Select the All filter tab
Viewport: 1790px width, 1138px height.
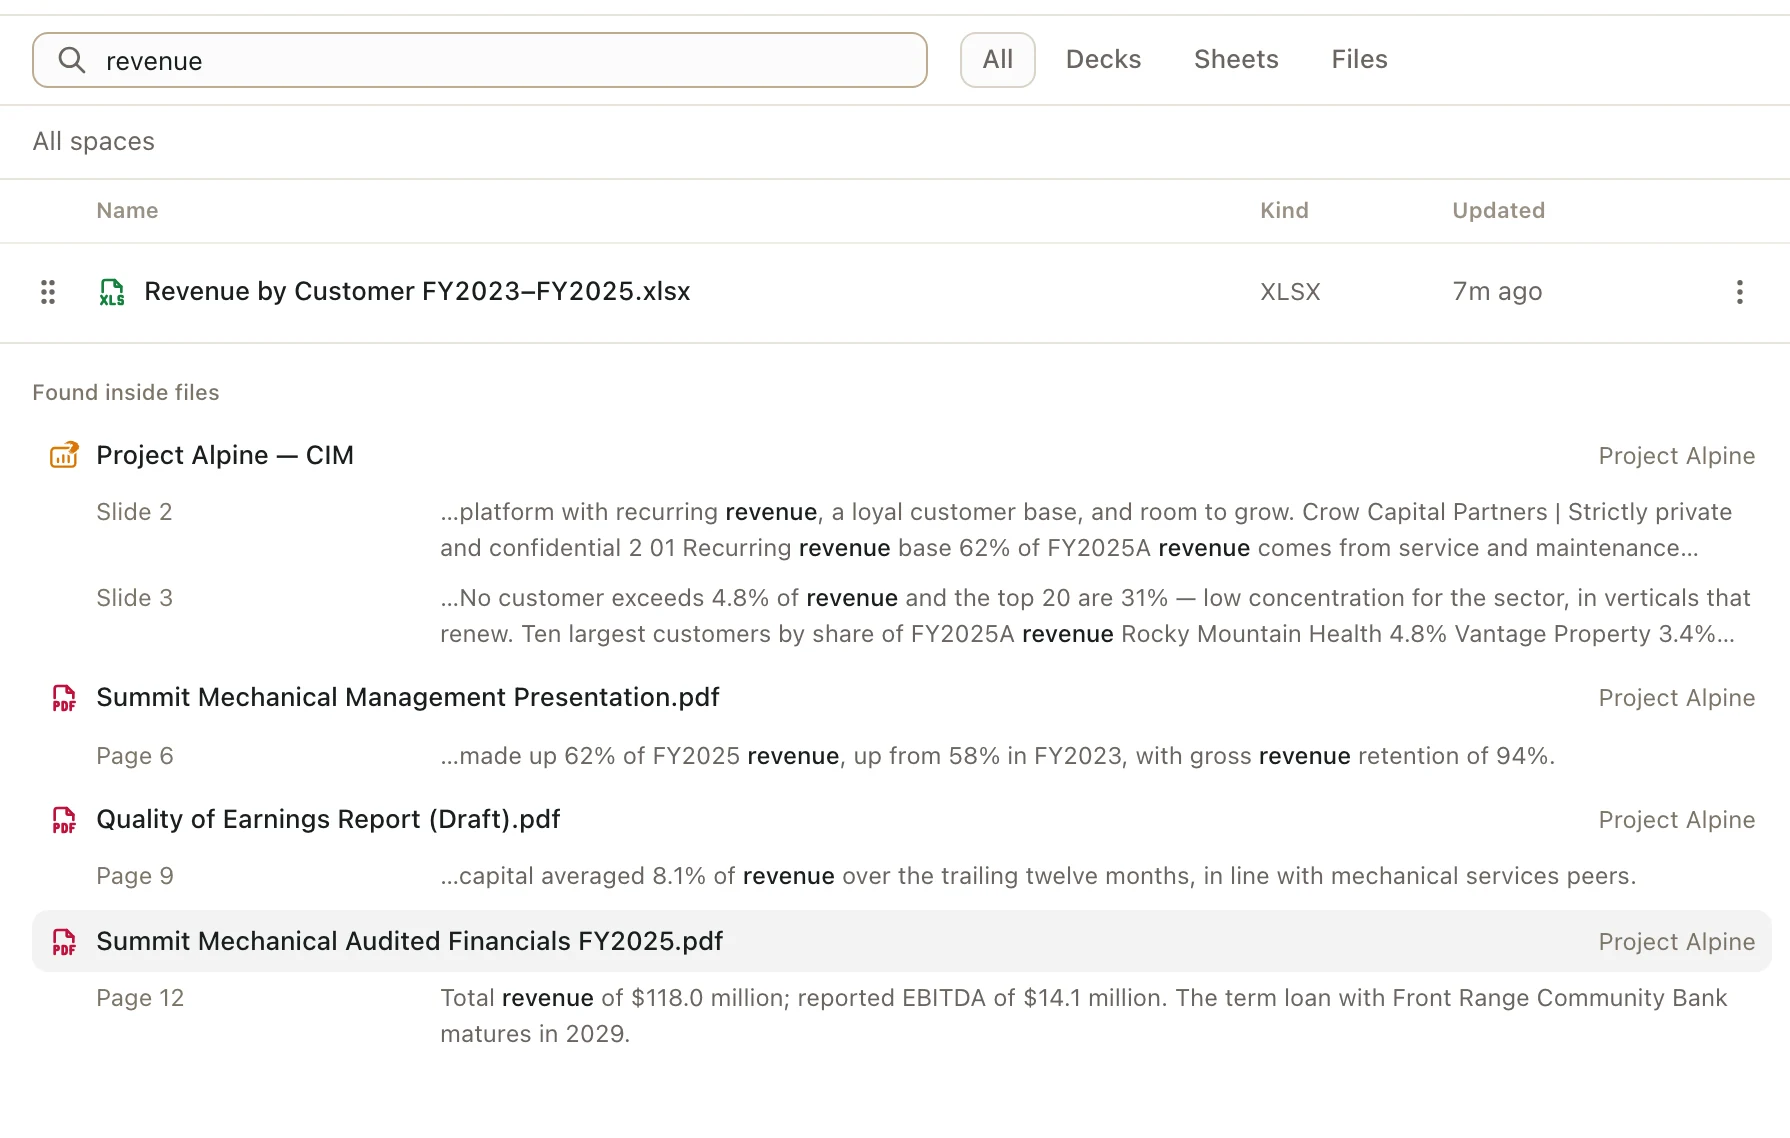coord(997,60)
